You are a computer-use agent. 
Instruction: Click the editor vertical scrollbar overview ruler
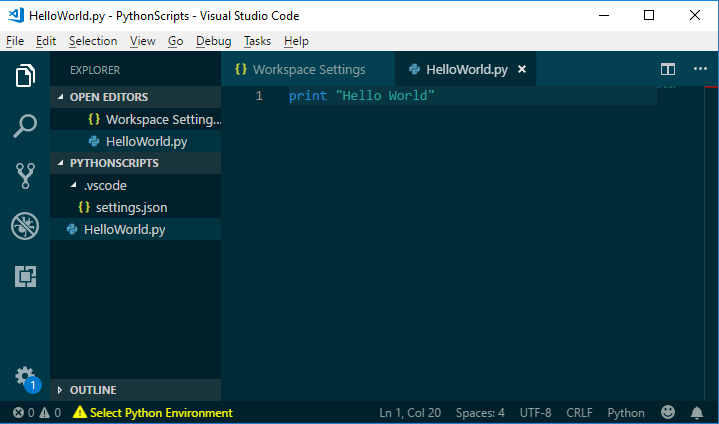(x=711, y=243)
